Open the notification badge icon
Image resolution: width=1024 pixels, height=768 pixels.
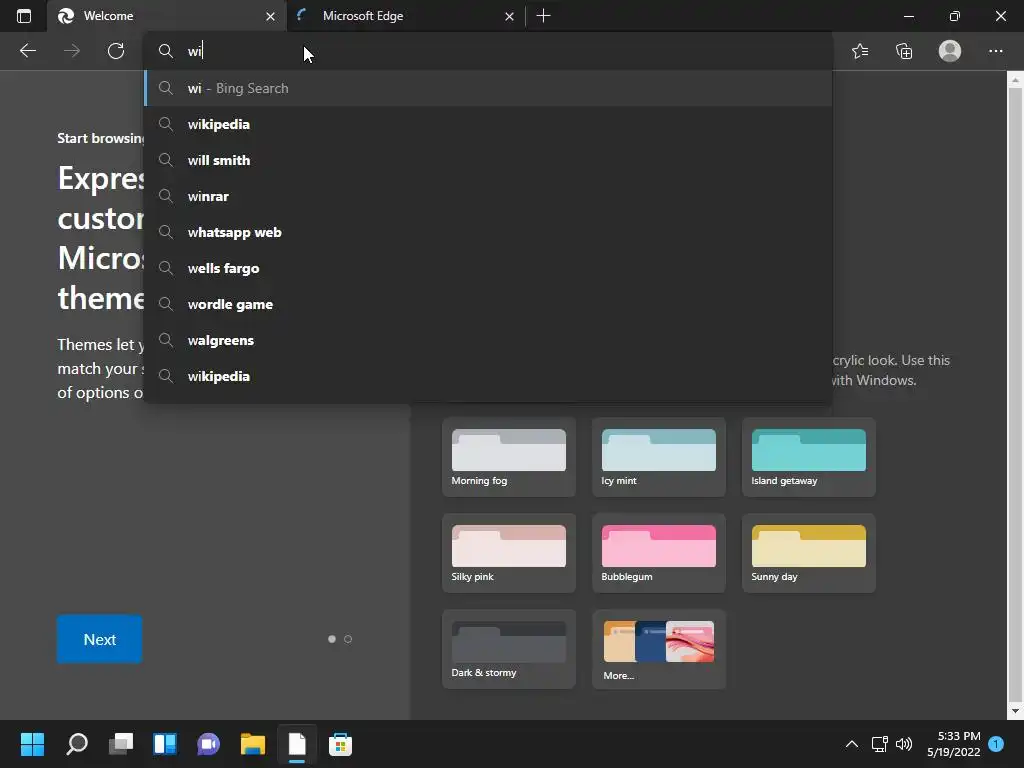(x=996, y=744)
